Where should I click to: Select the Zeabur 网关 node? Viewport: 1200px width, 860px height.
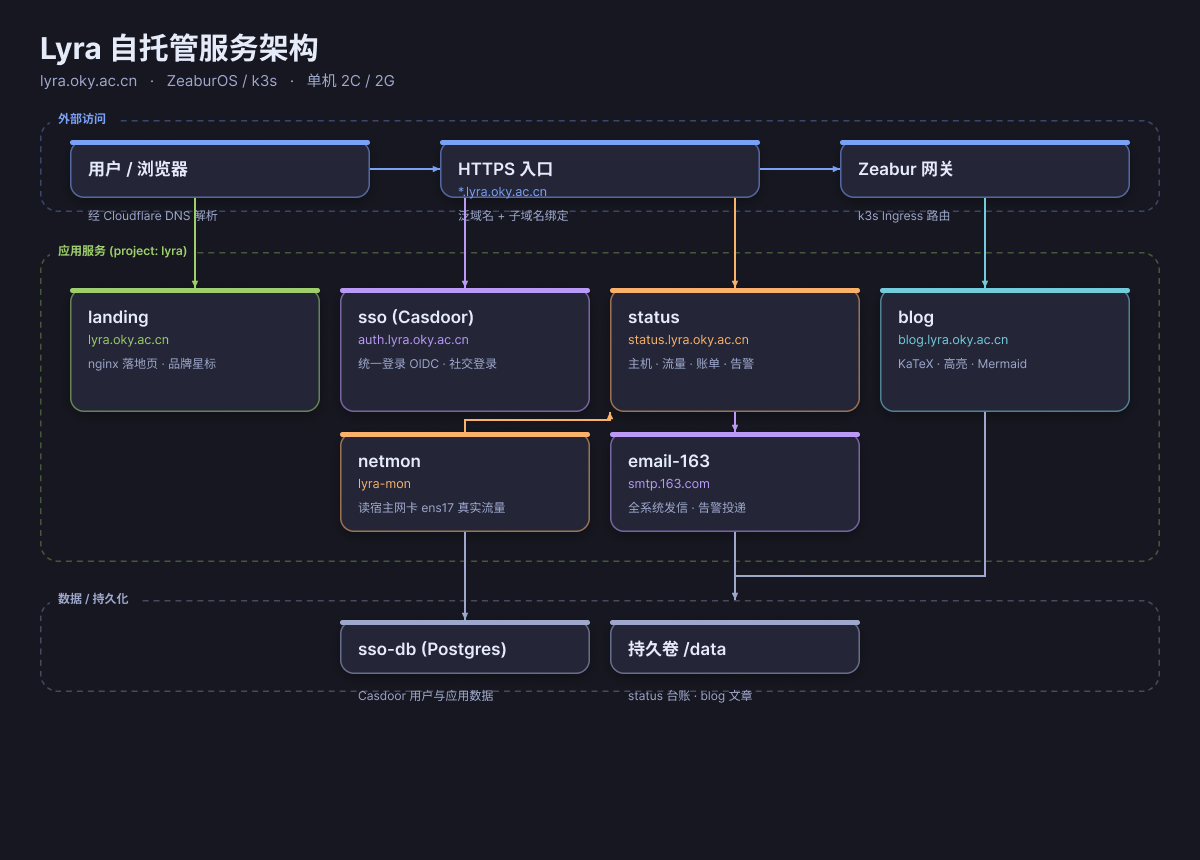pyautogui.click(x=985, y=169)
